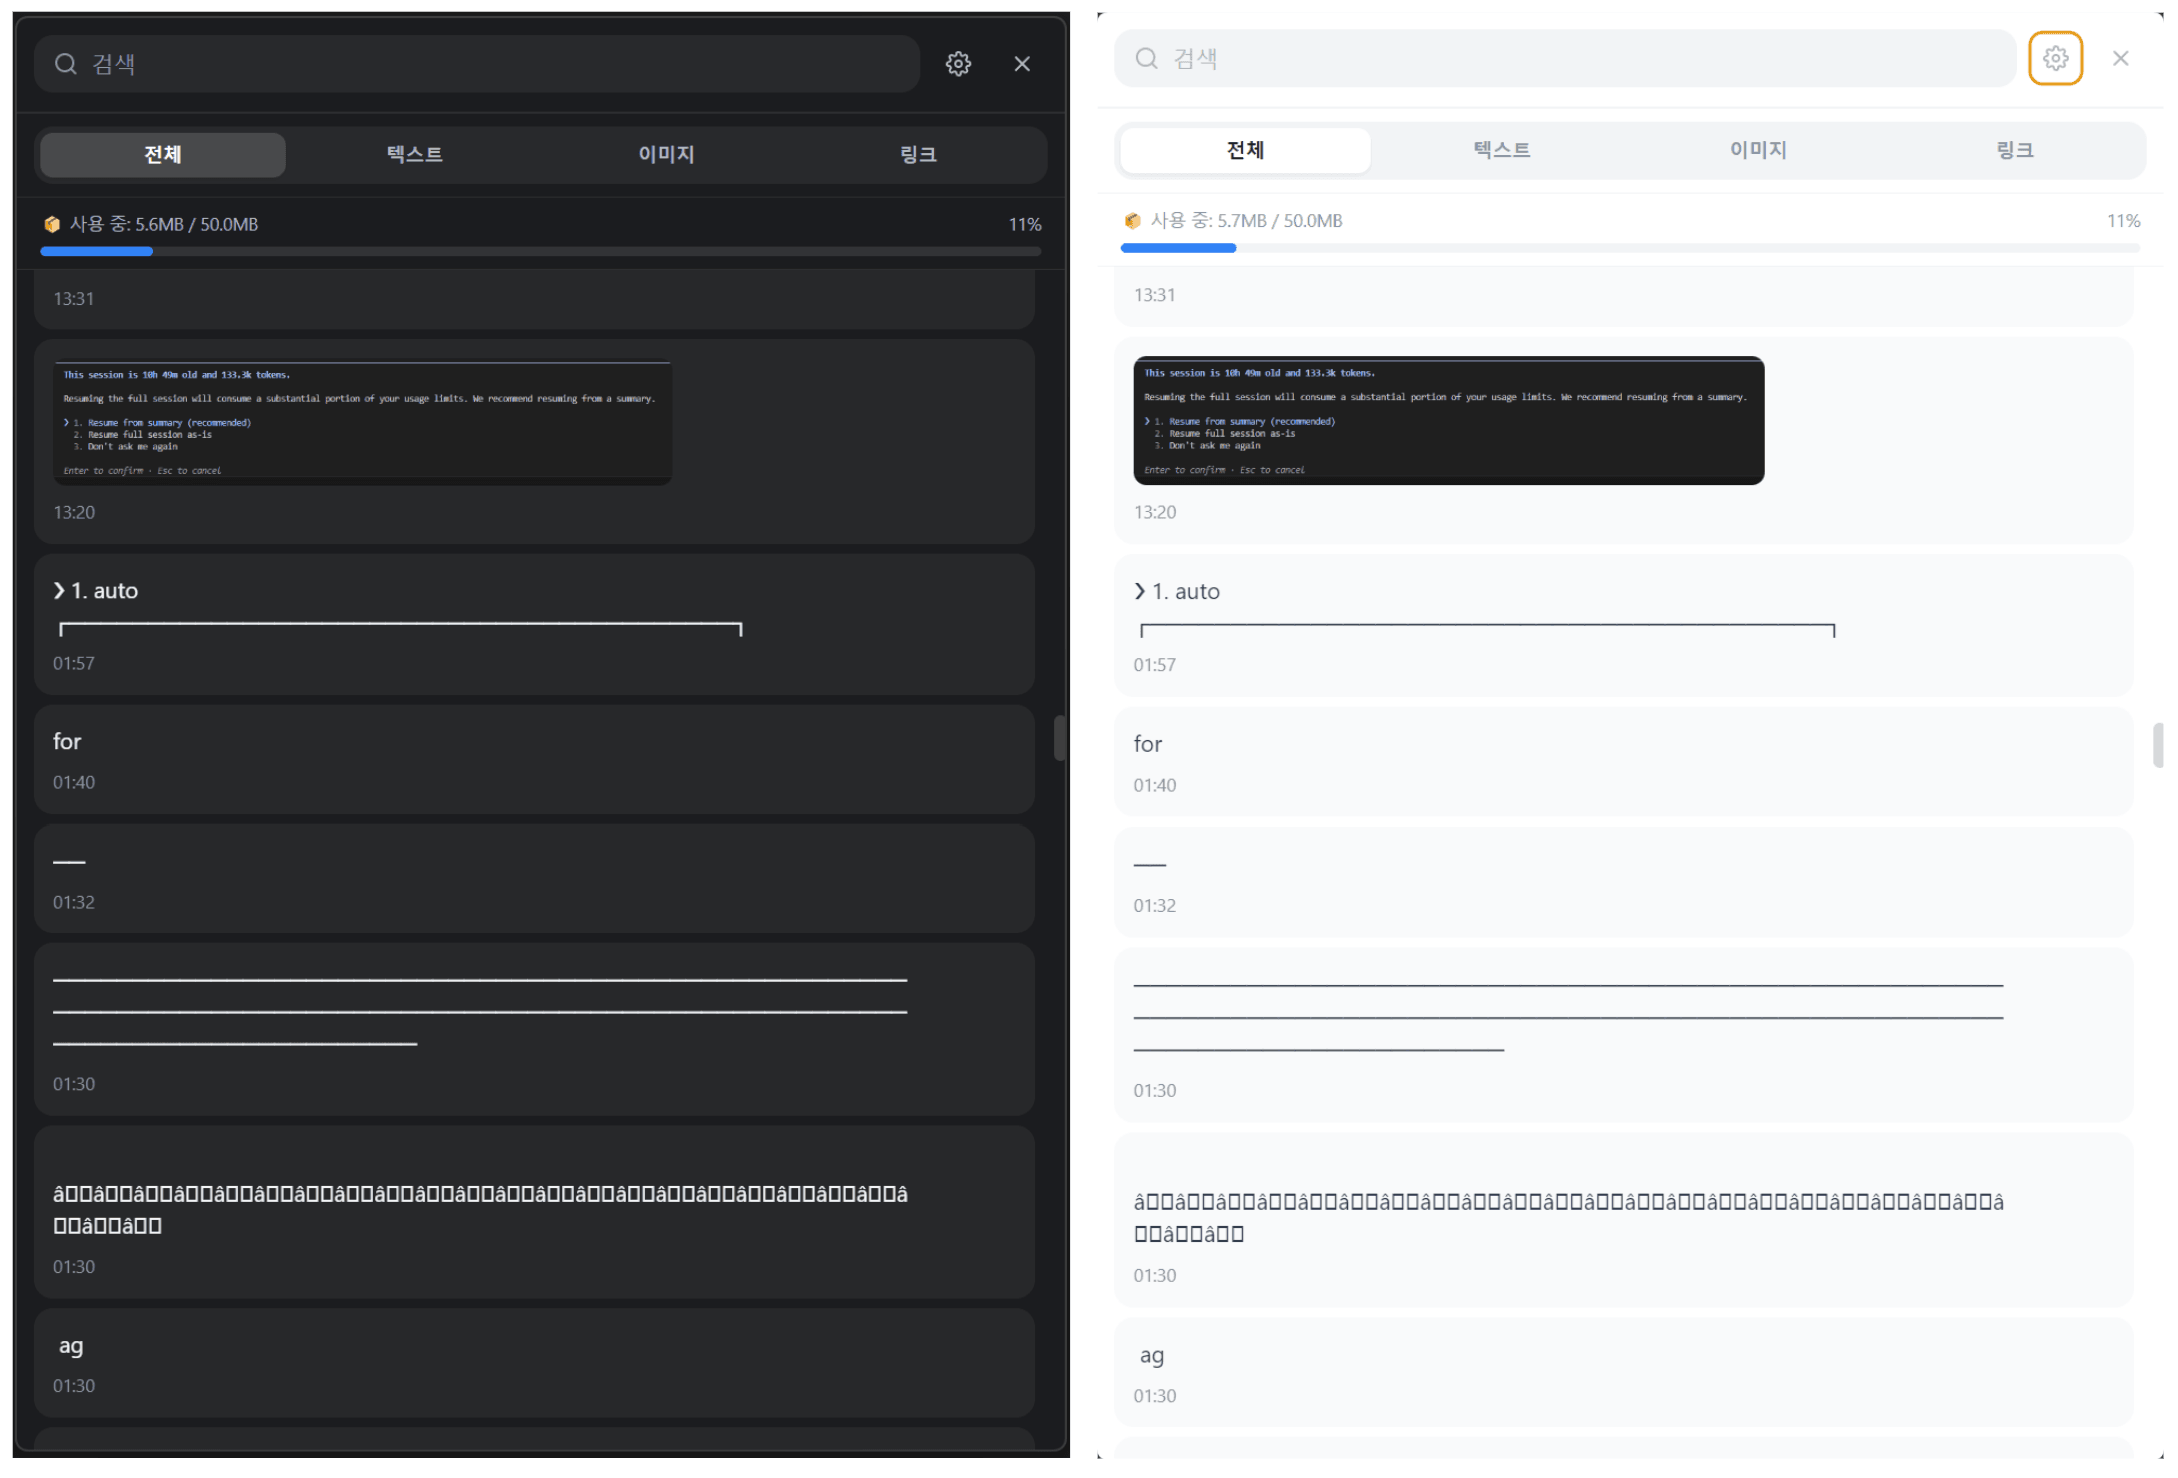2178x1478 pixels.
Task: Switch to 링크 tab in dark panel
Action: [x=918, y=155]
